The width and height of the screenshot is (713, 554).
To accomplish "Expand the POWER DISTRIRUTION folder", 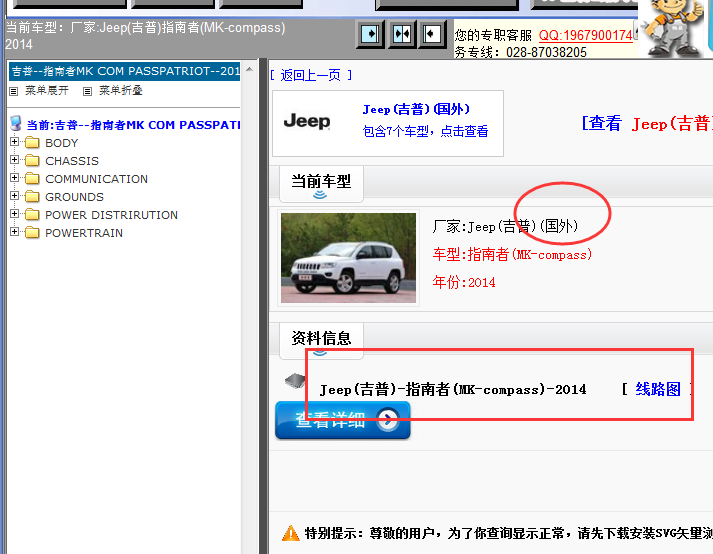I will tap(15, 214).
